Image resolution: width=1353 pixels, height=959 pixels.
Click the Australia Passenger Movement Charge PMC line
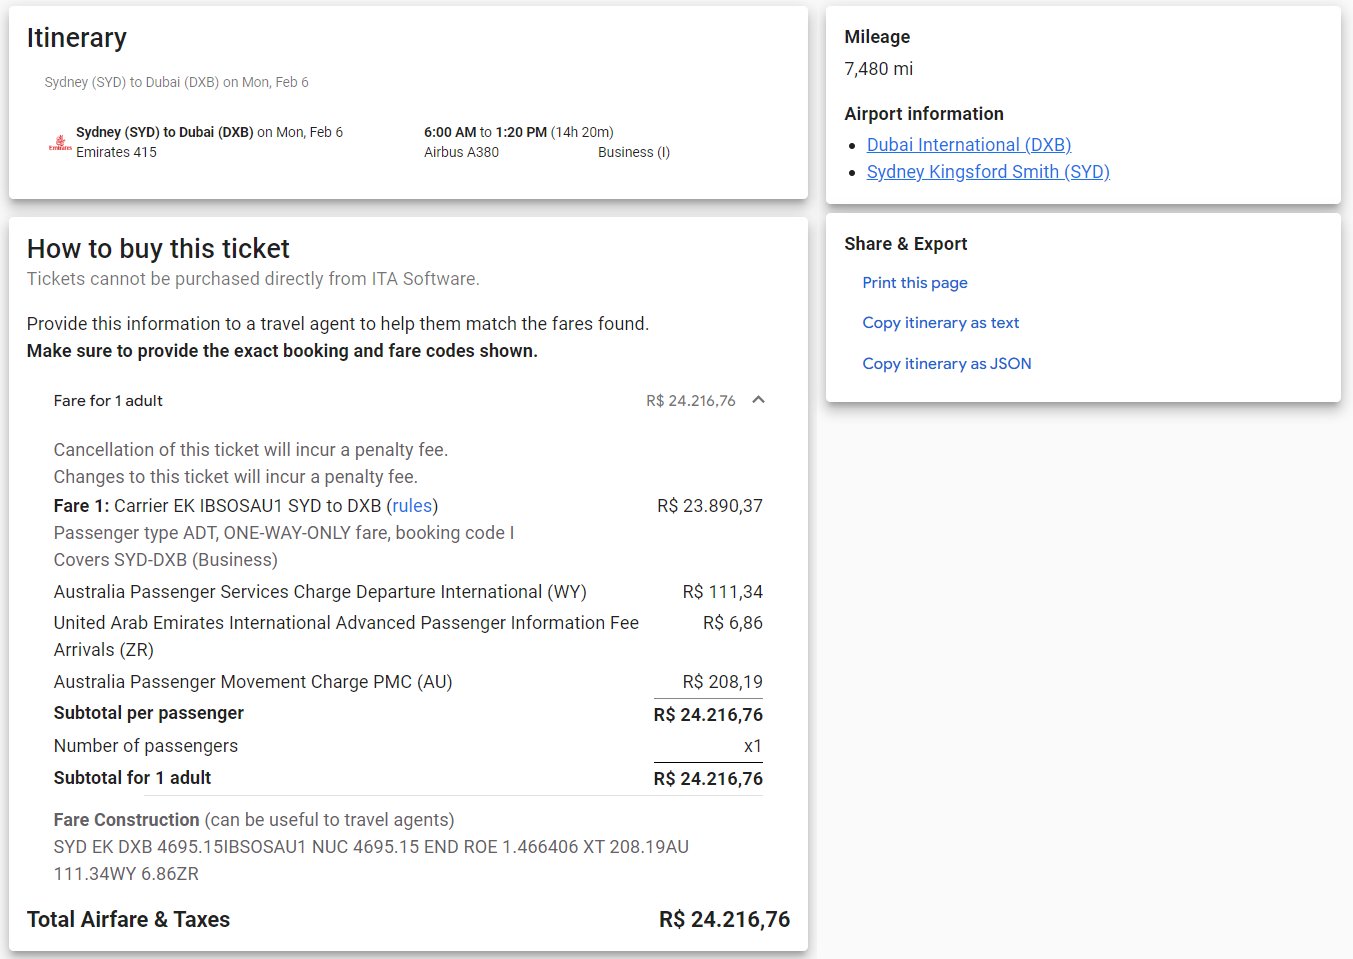pos(253,682)
